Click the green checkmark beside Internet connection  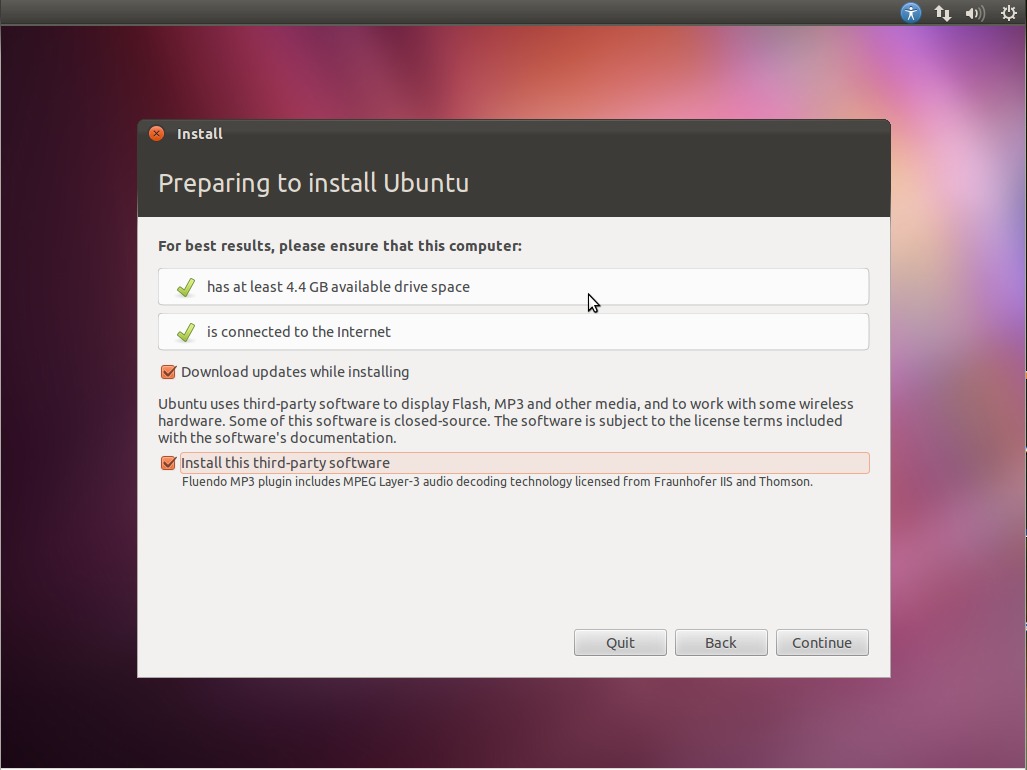tap(186, 332)
